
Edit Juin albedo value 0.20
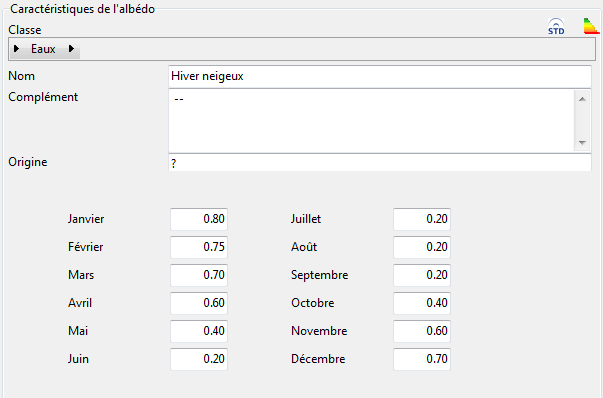click(x=199, y=360)
